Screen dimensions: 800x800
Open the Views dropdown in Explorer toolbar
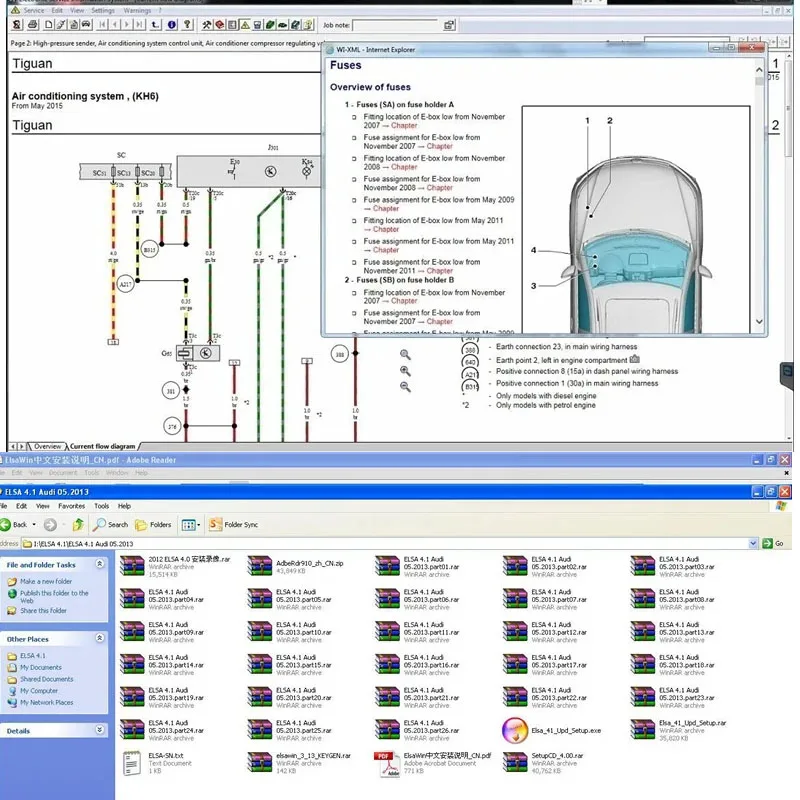click(x=191, y=524)
